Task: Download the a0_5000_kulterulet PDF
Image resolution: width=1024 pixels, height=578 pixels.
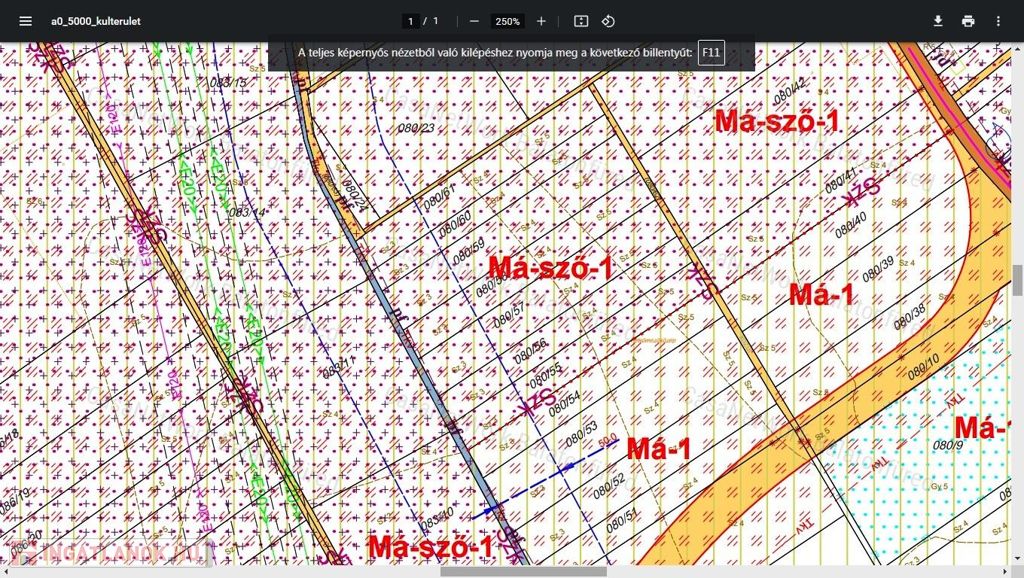Action: click(x=938, y=21)
